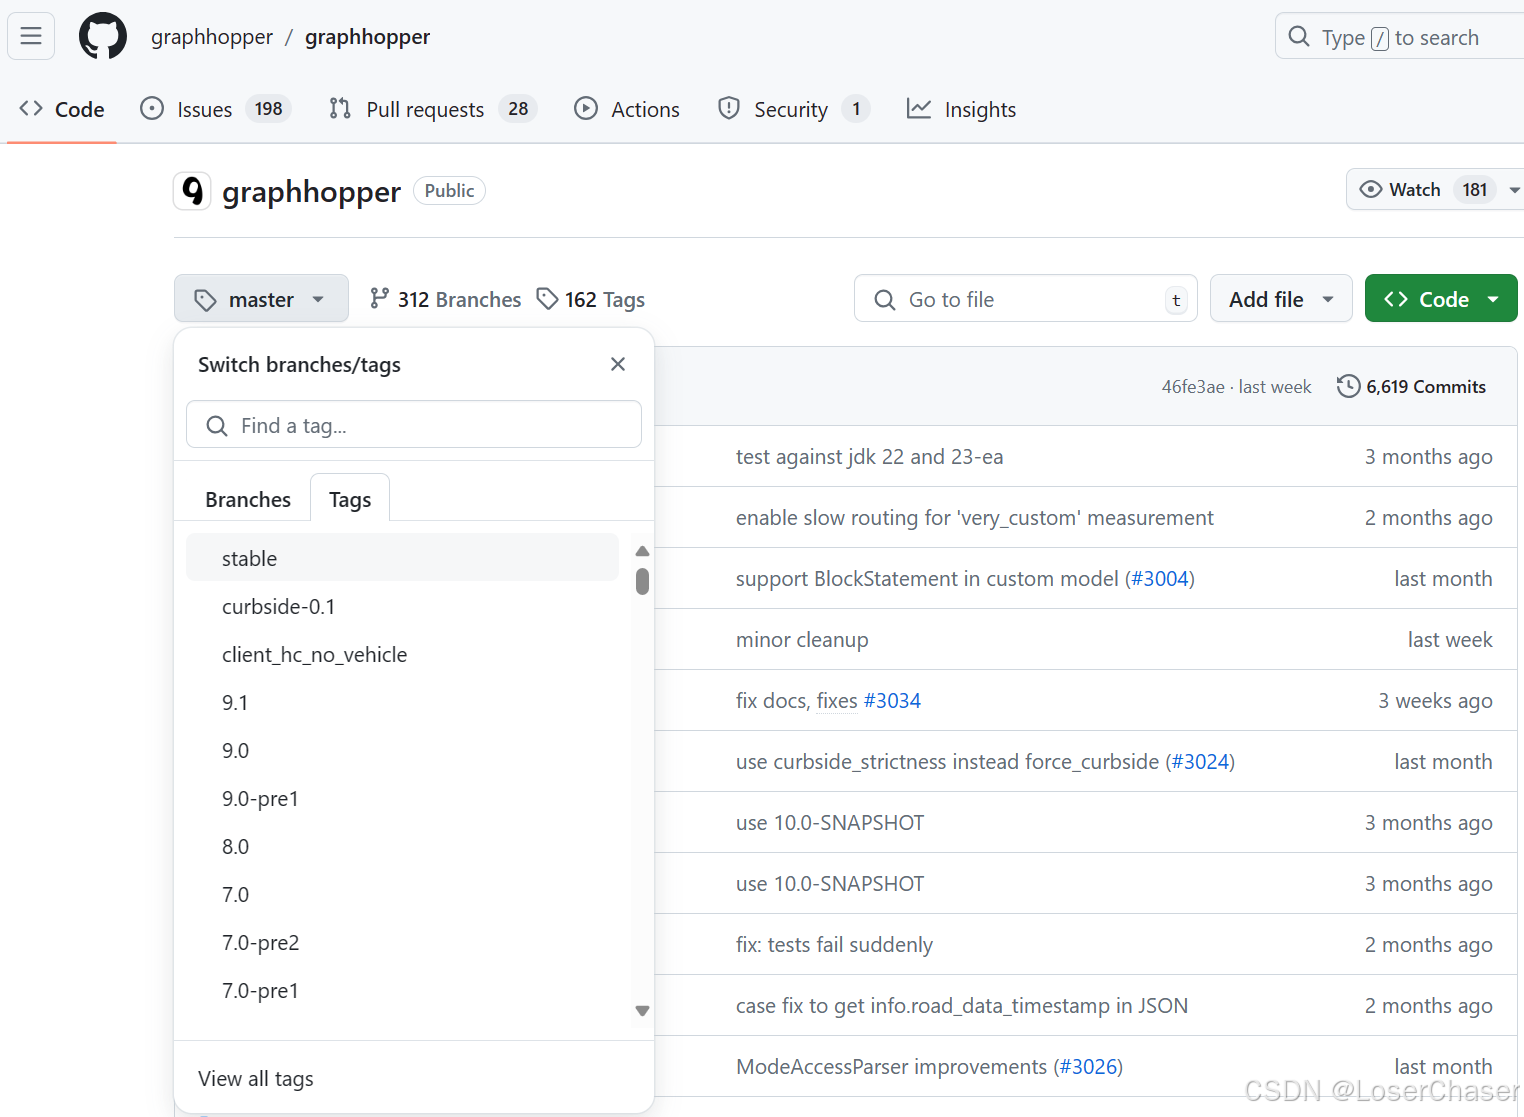The height and width of the screenshot is (1117, 1524).
Task: Select the curbside-0.1 tag
Action: point(402,606)
